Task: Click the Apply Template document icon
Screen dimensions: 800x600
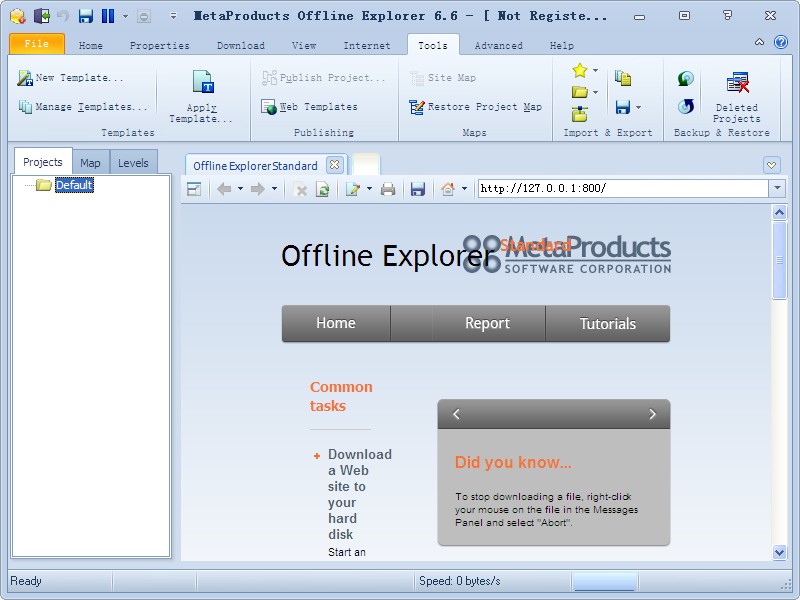Action: tap(203, 82)
